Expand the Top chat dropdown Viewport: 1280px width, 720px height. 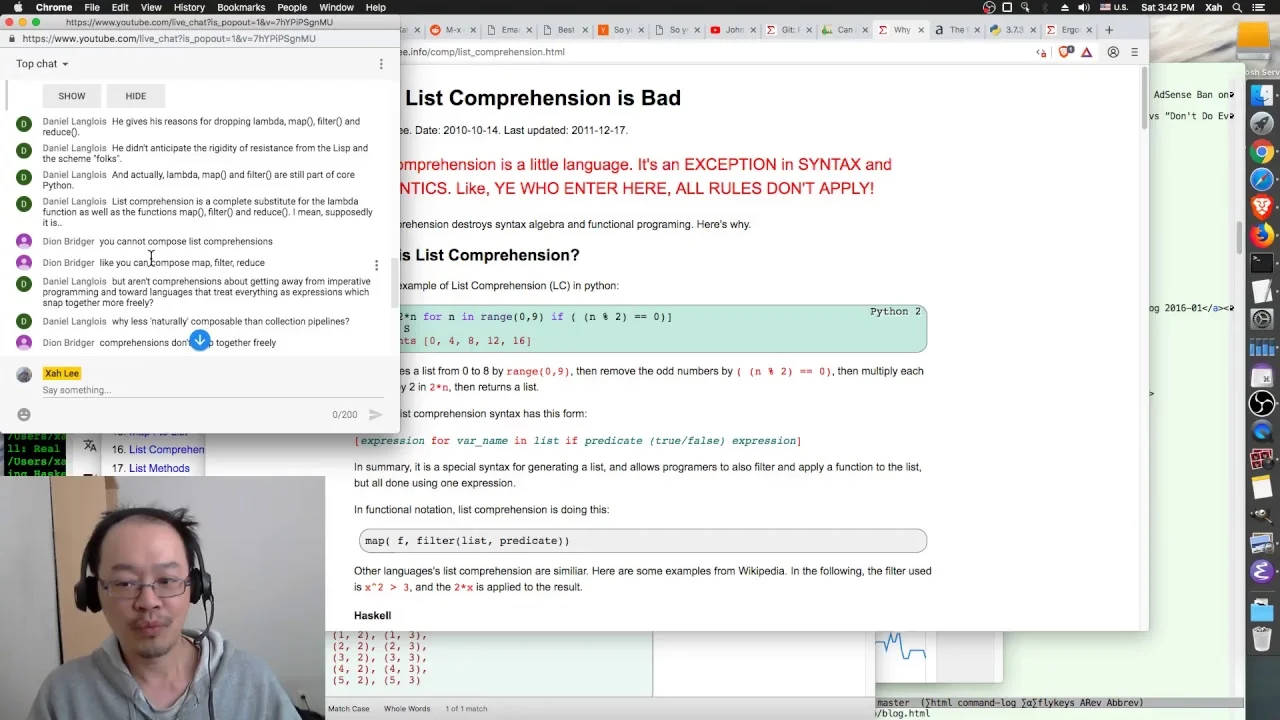(42, 64)
